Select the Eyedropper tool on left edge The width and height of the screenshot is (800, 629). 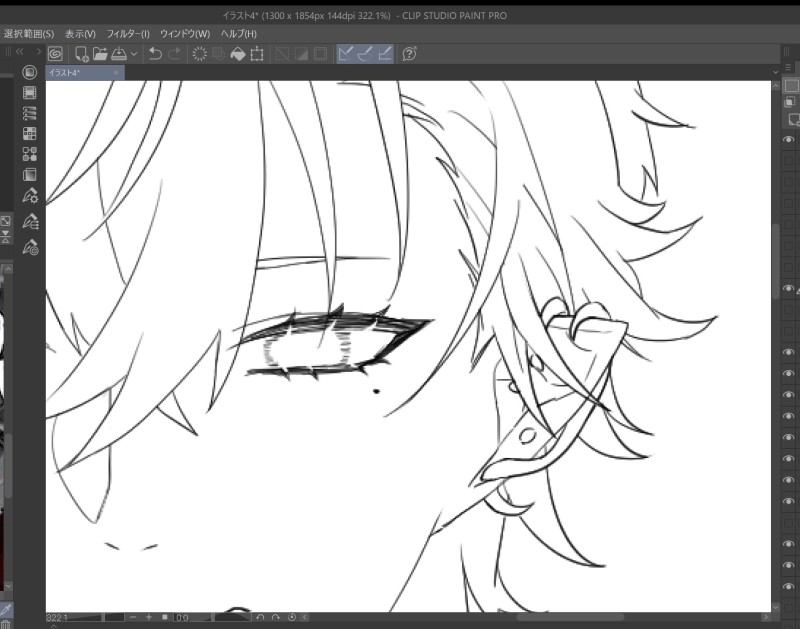pyautogui.click(x=6, y=609)
